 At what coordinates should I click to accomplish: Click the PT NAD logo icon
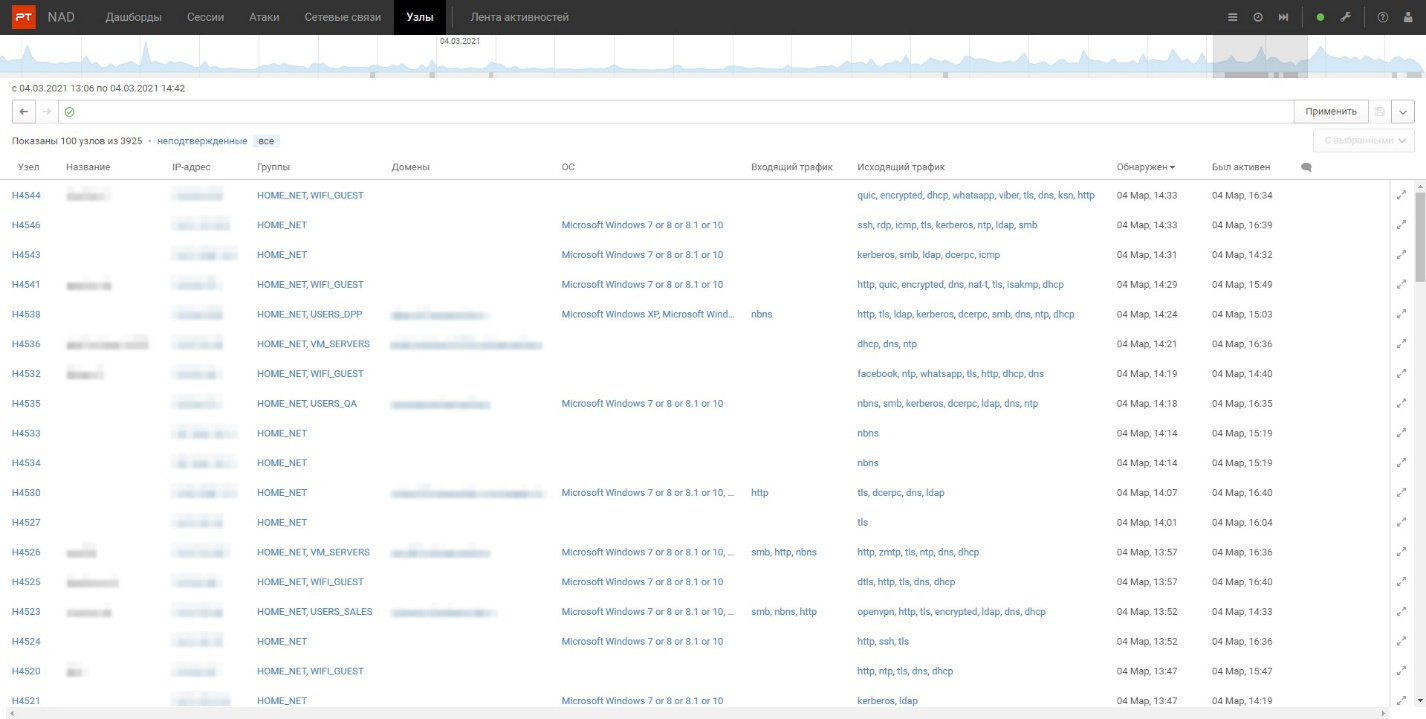25,17
